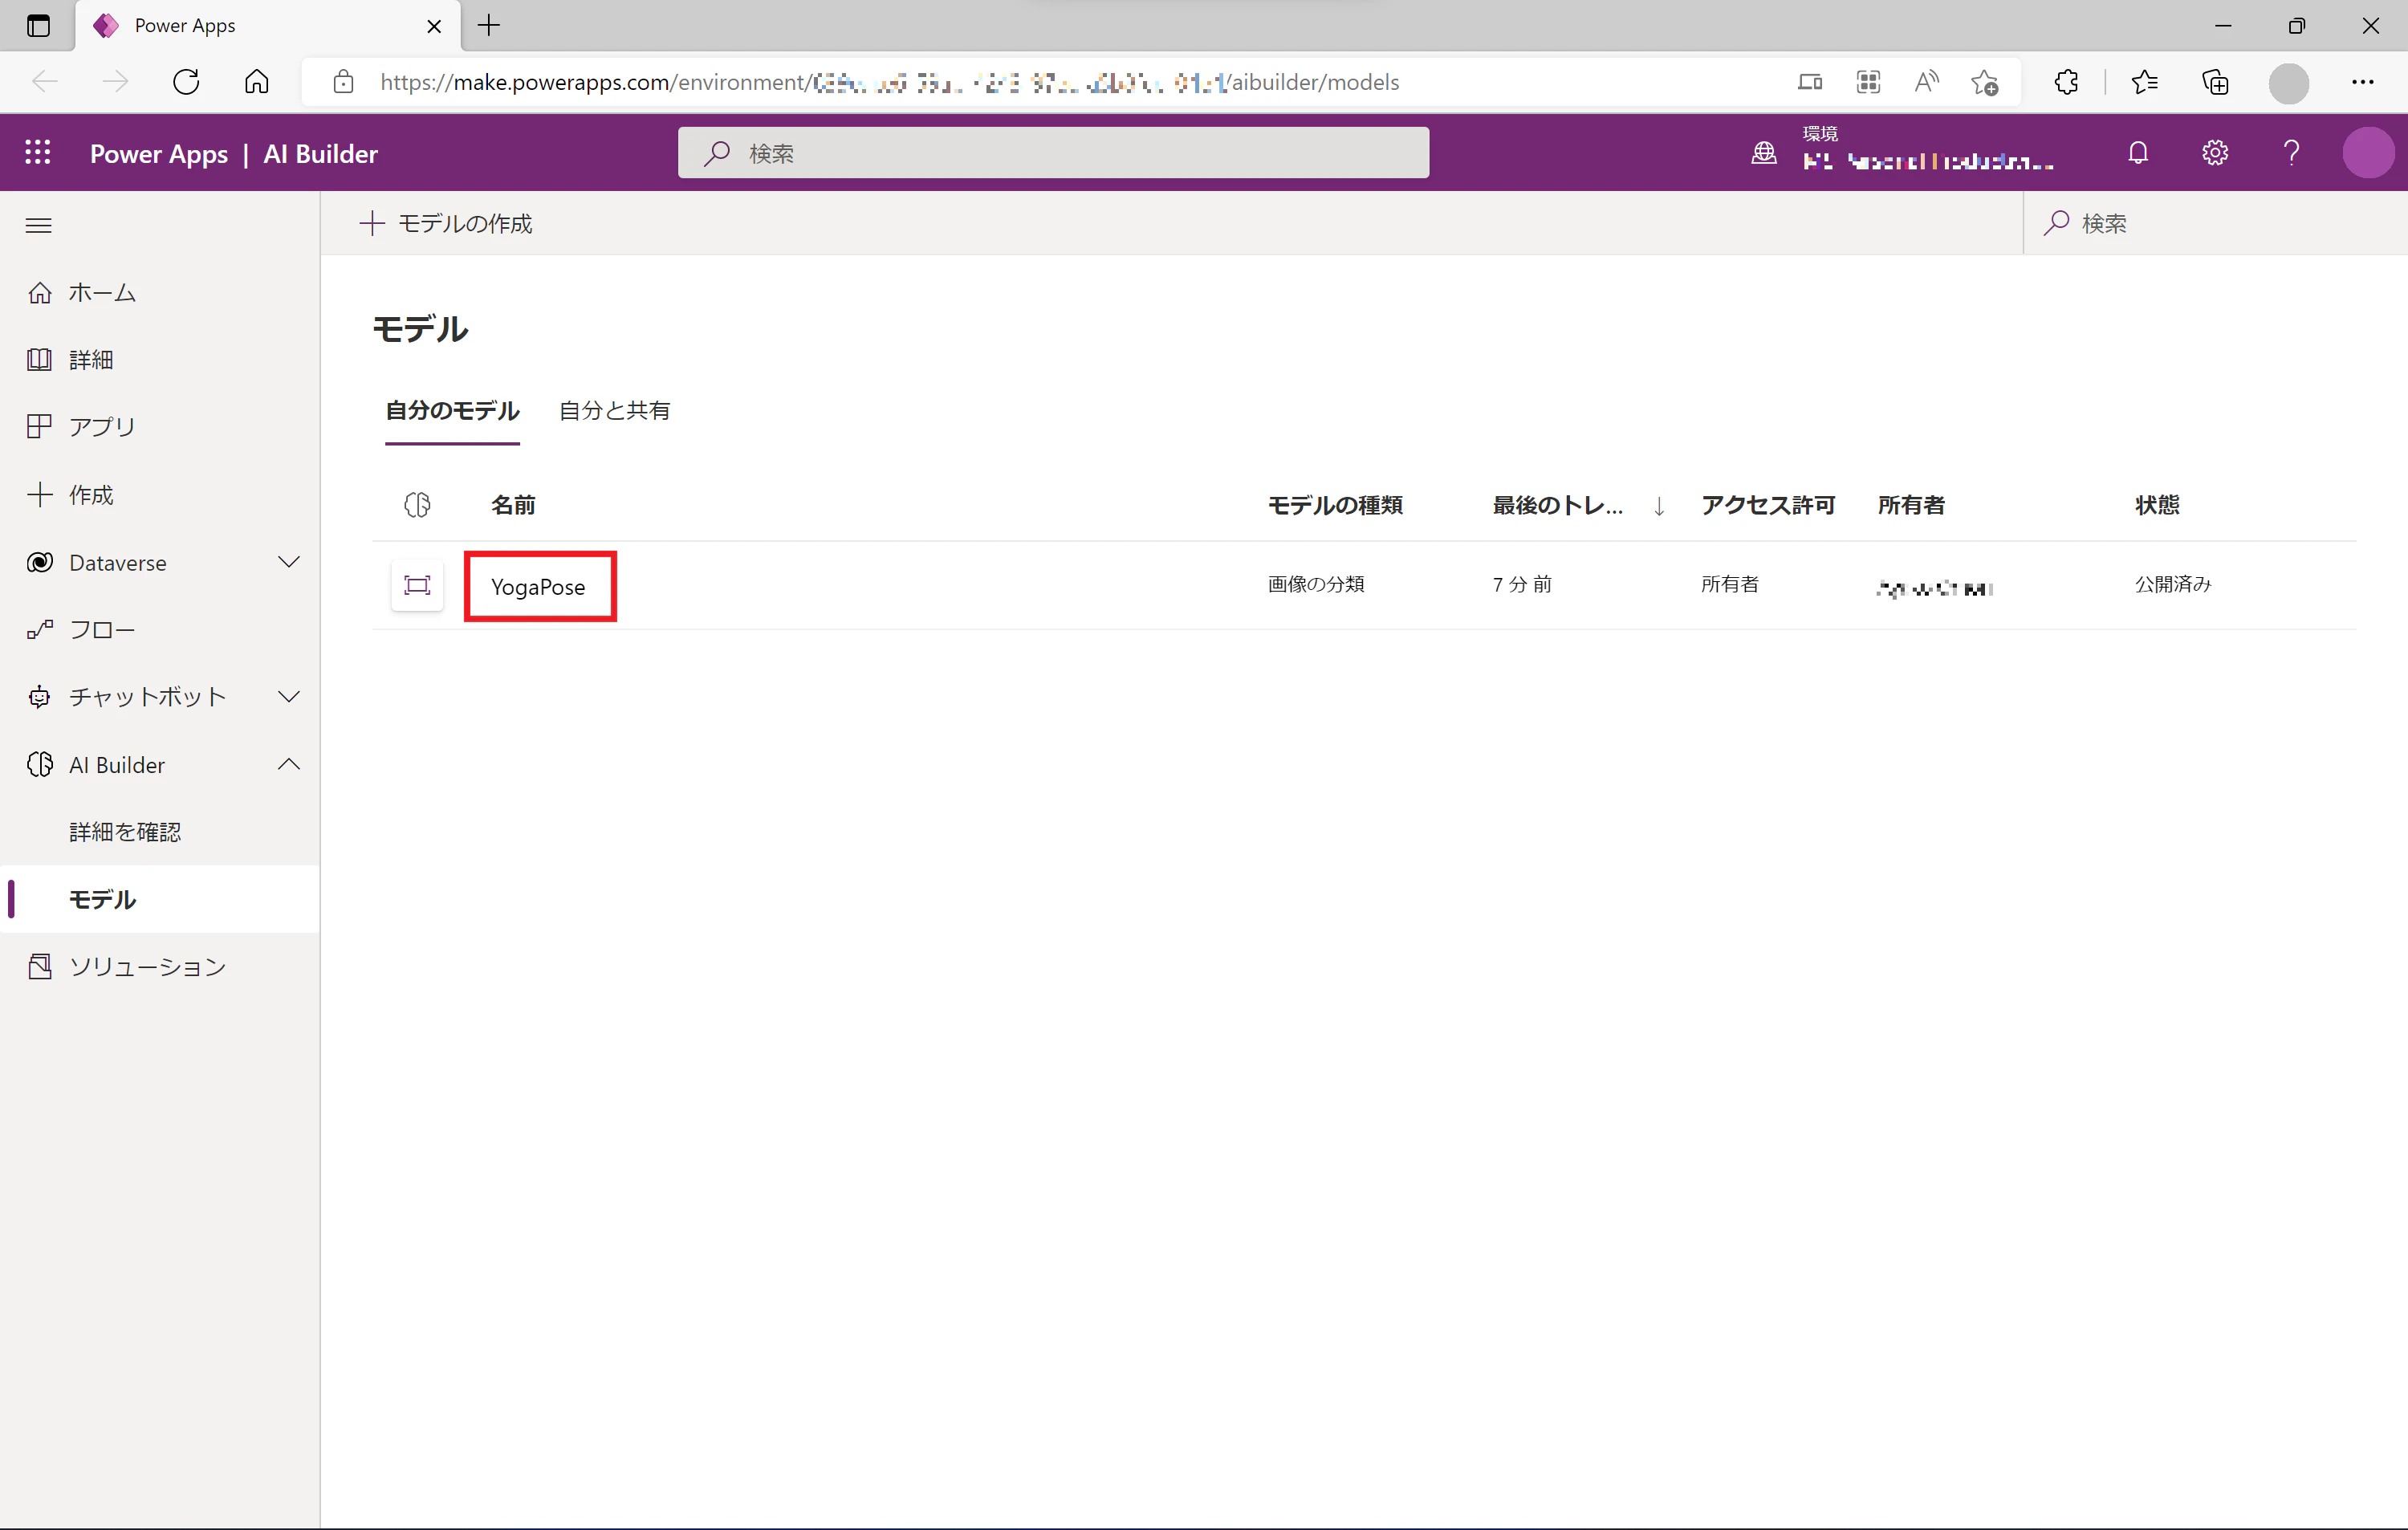Screen dimensions: 2408x1530
Task: Expand the Dataverse section chevron
Action: point(289,562)
